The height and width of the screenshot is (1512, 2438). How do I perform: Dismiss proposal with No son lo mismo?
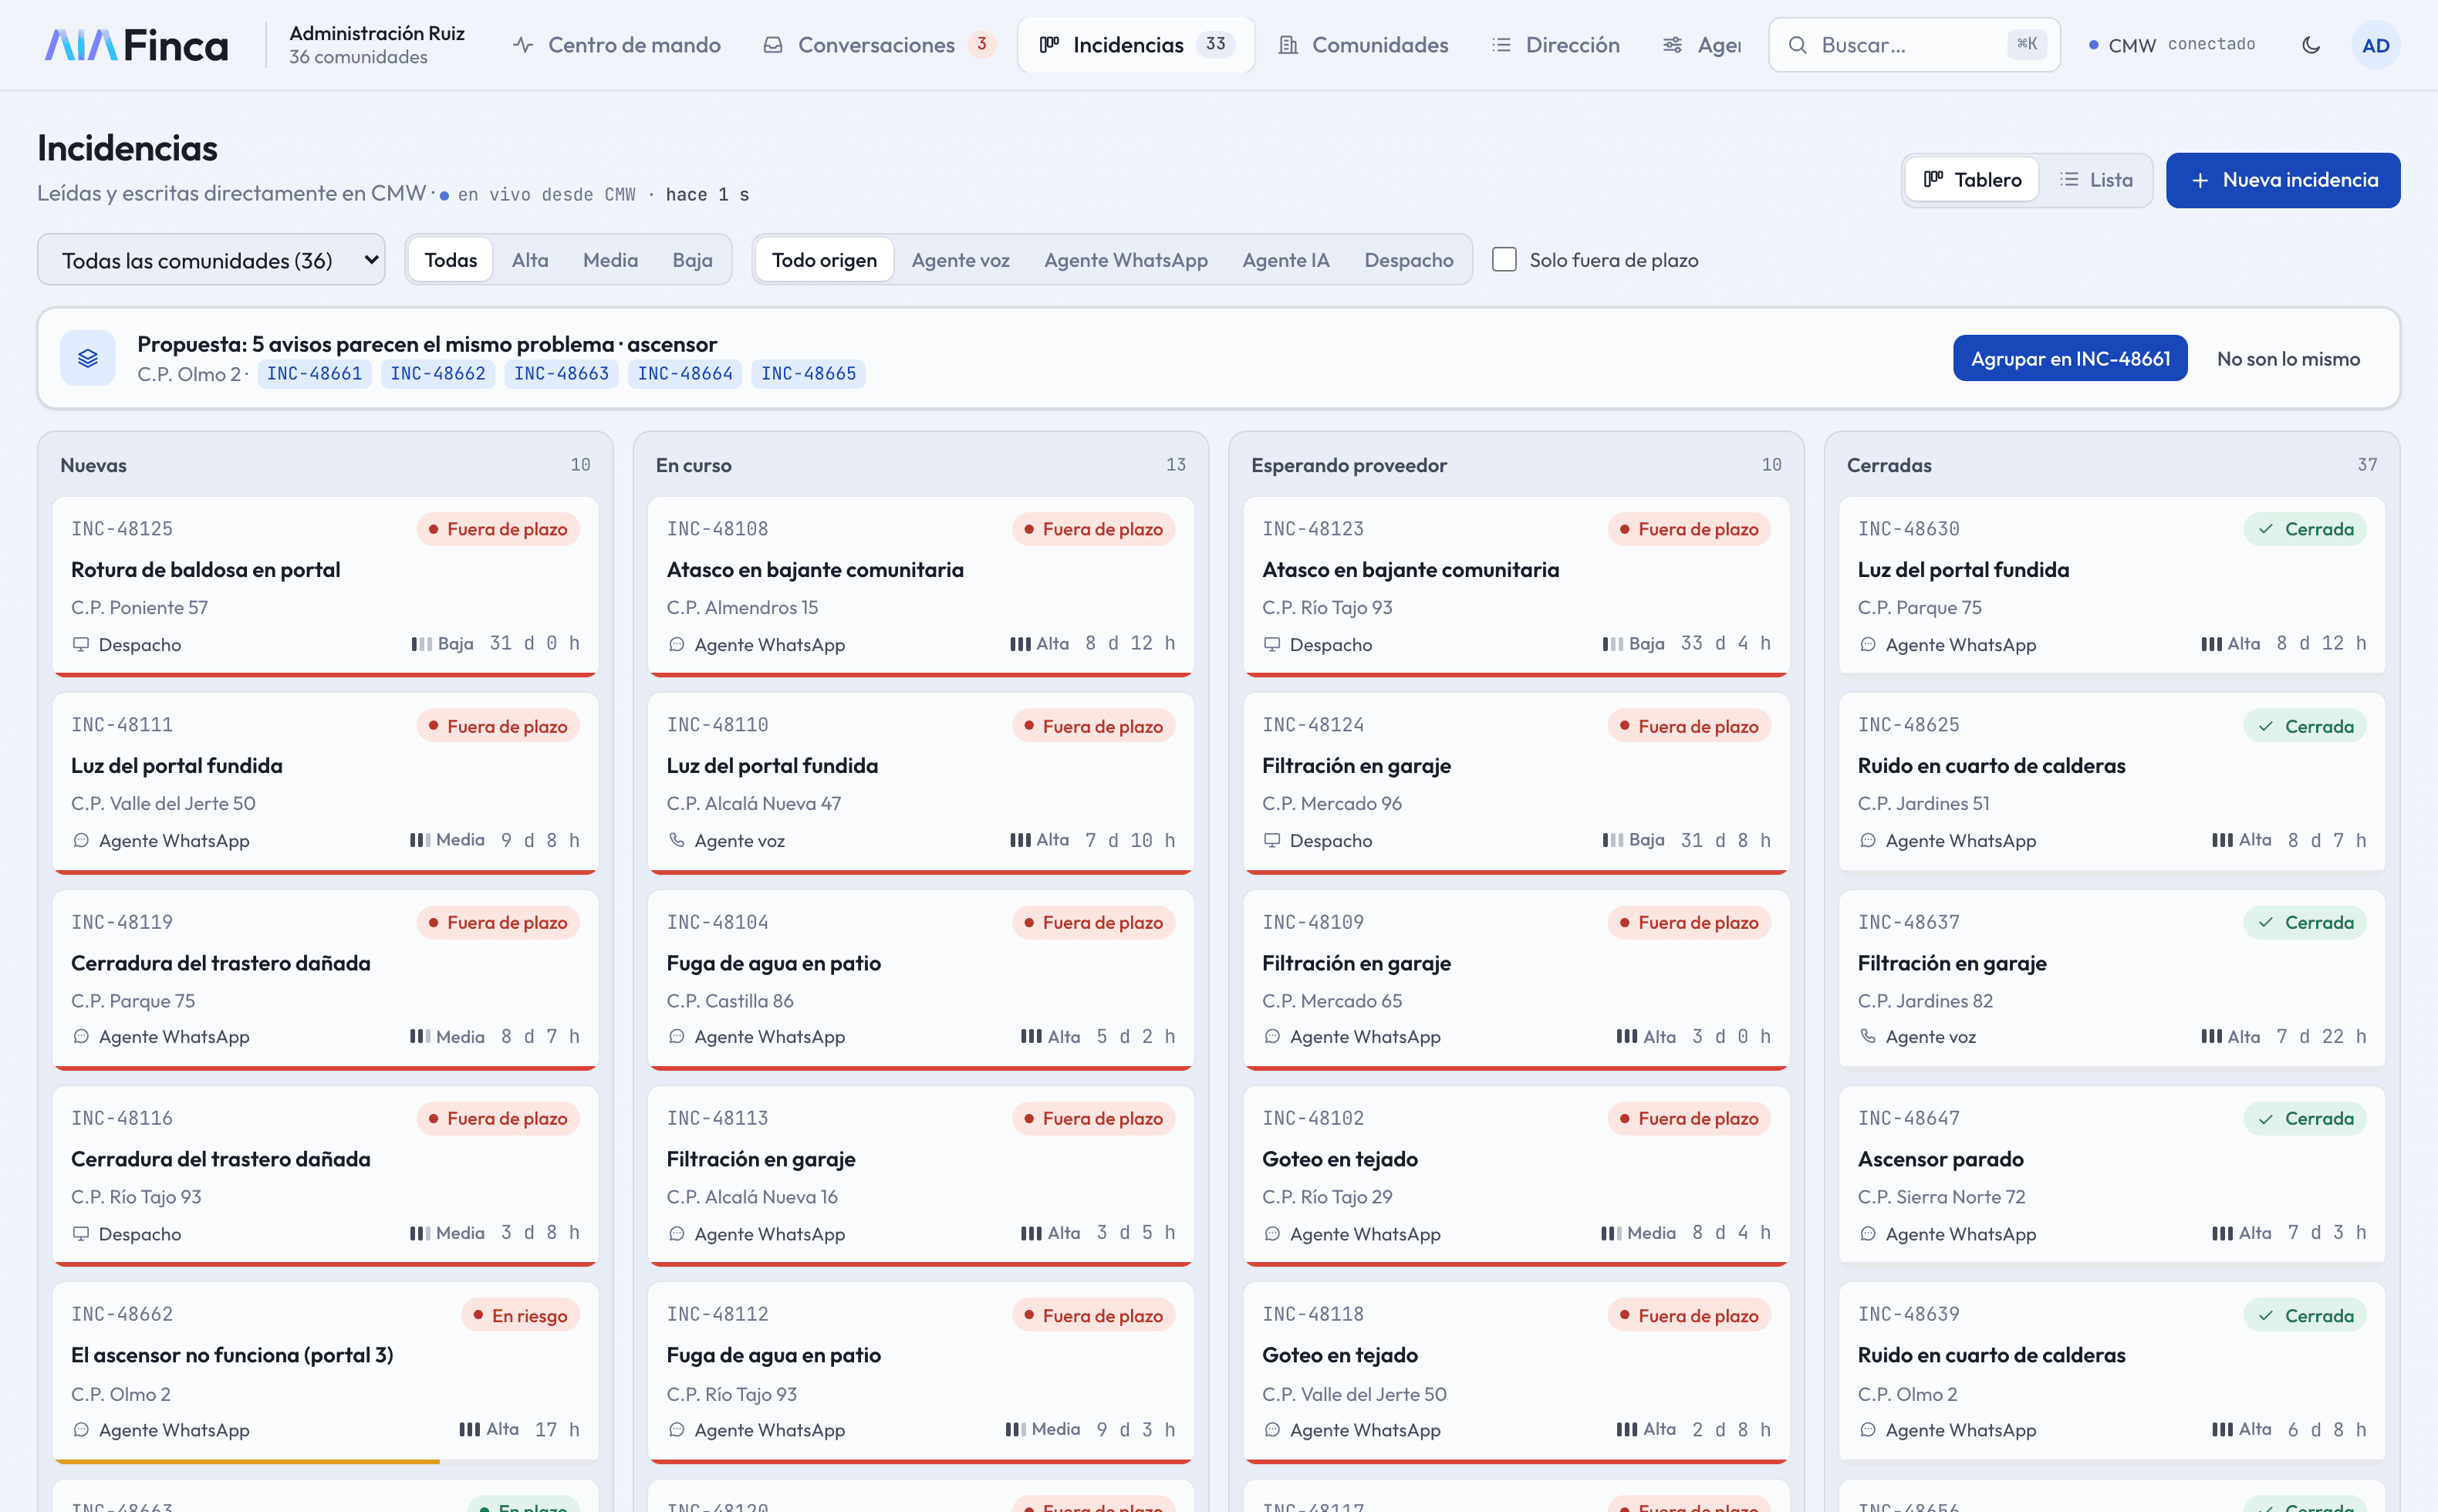click(2288, 358)
